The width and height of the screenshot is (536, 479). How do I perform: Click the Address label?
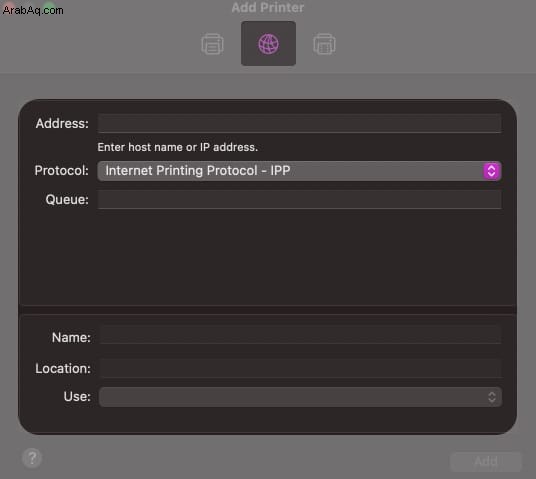(62, 123)
